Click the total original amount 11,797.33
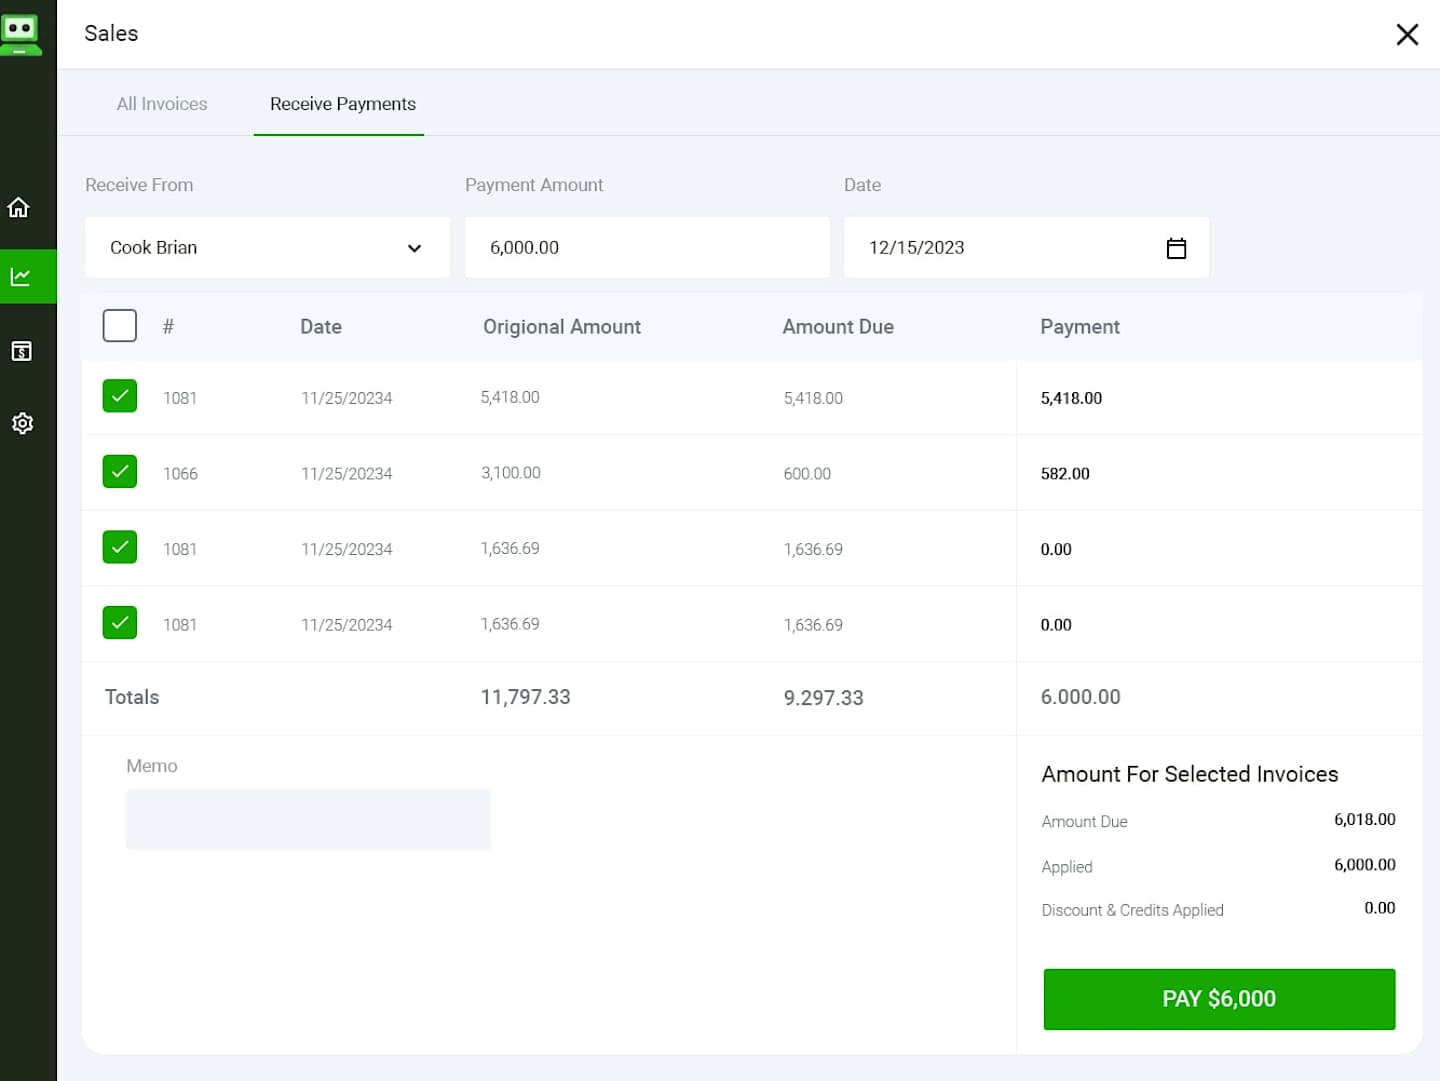The image size is (1440, 1081). 525,697
